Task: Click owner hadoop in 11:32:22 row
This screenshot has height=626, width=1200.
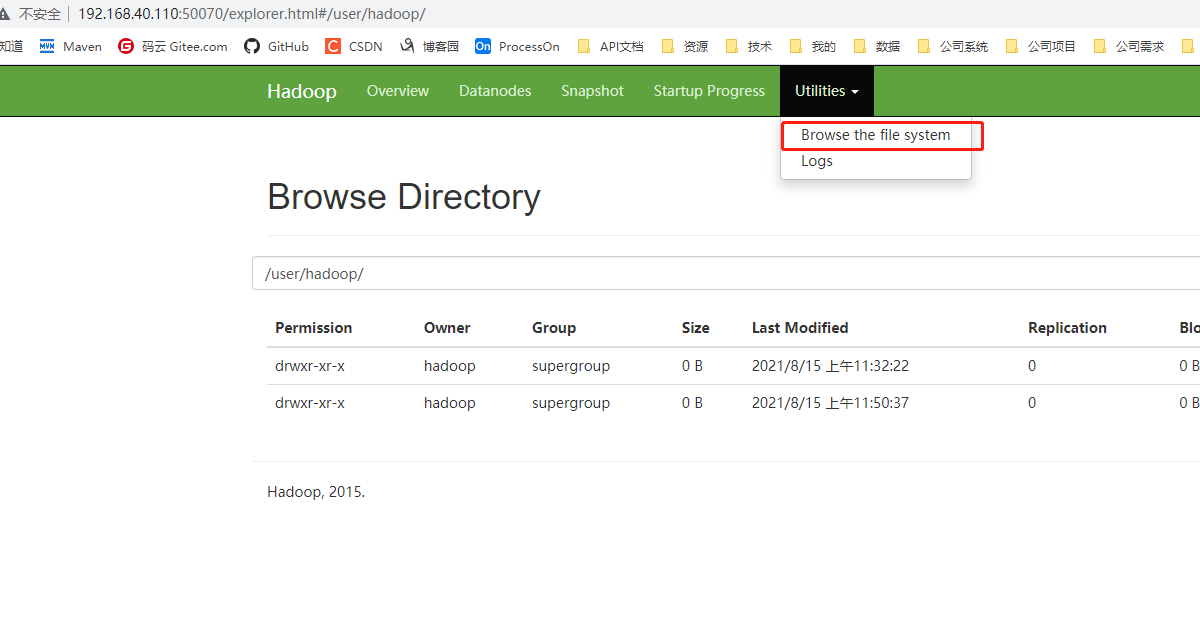Action: [450, 366]
